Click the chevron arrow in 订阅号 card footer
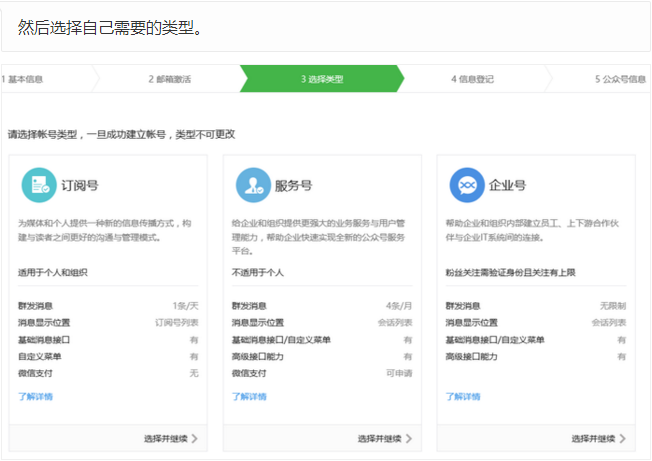The width and height of the screenshot is (652, 461). 195,439
